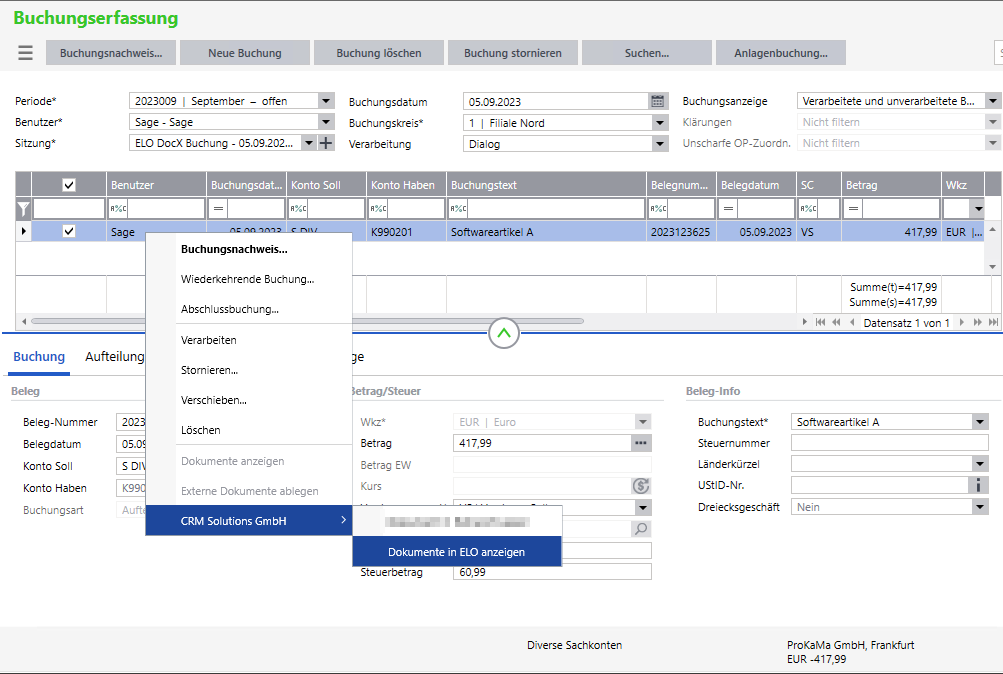Expand the Buchungsanzeige dropdown
The image size is (1003, 674).
(992, 100)
